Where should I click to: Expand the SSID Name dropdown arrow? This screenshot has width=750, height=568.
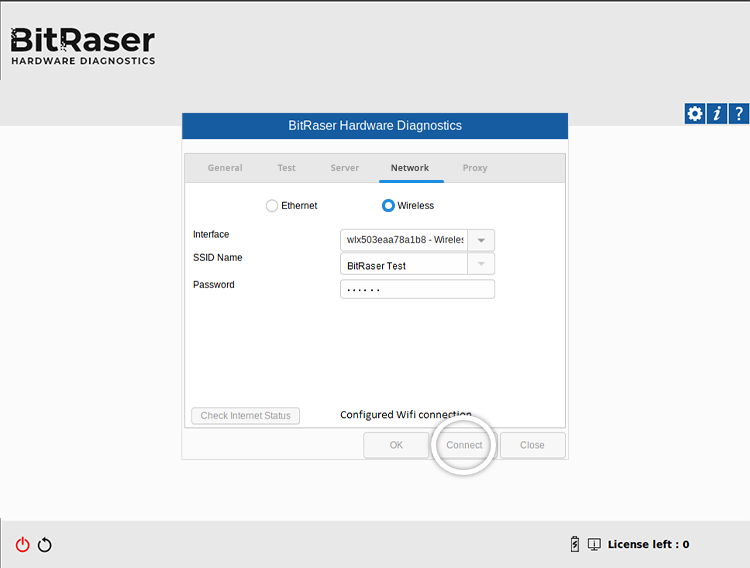click(481, 264)
